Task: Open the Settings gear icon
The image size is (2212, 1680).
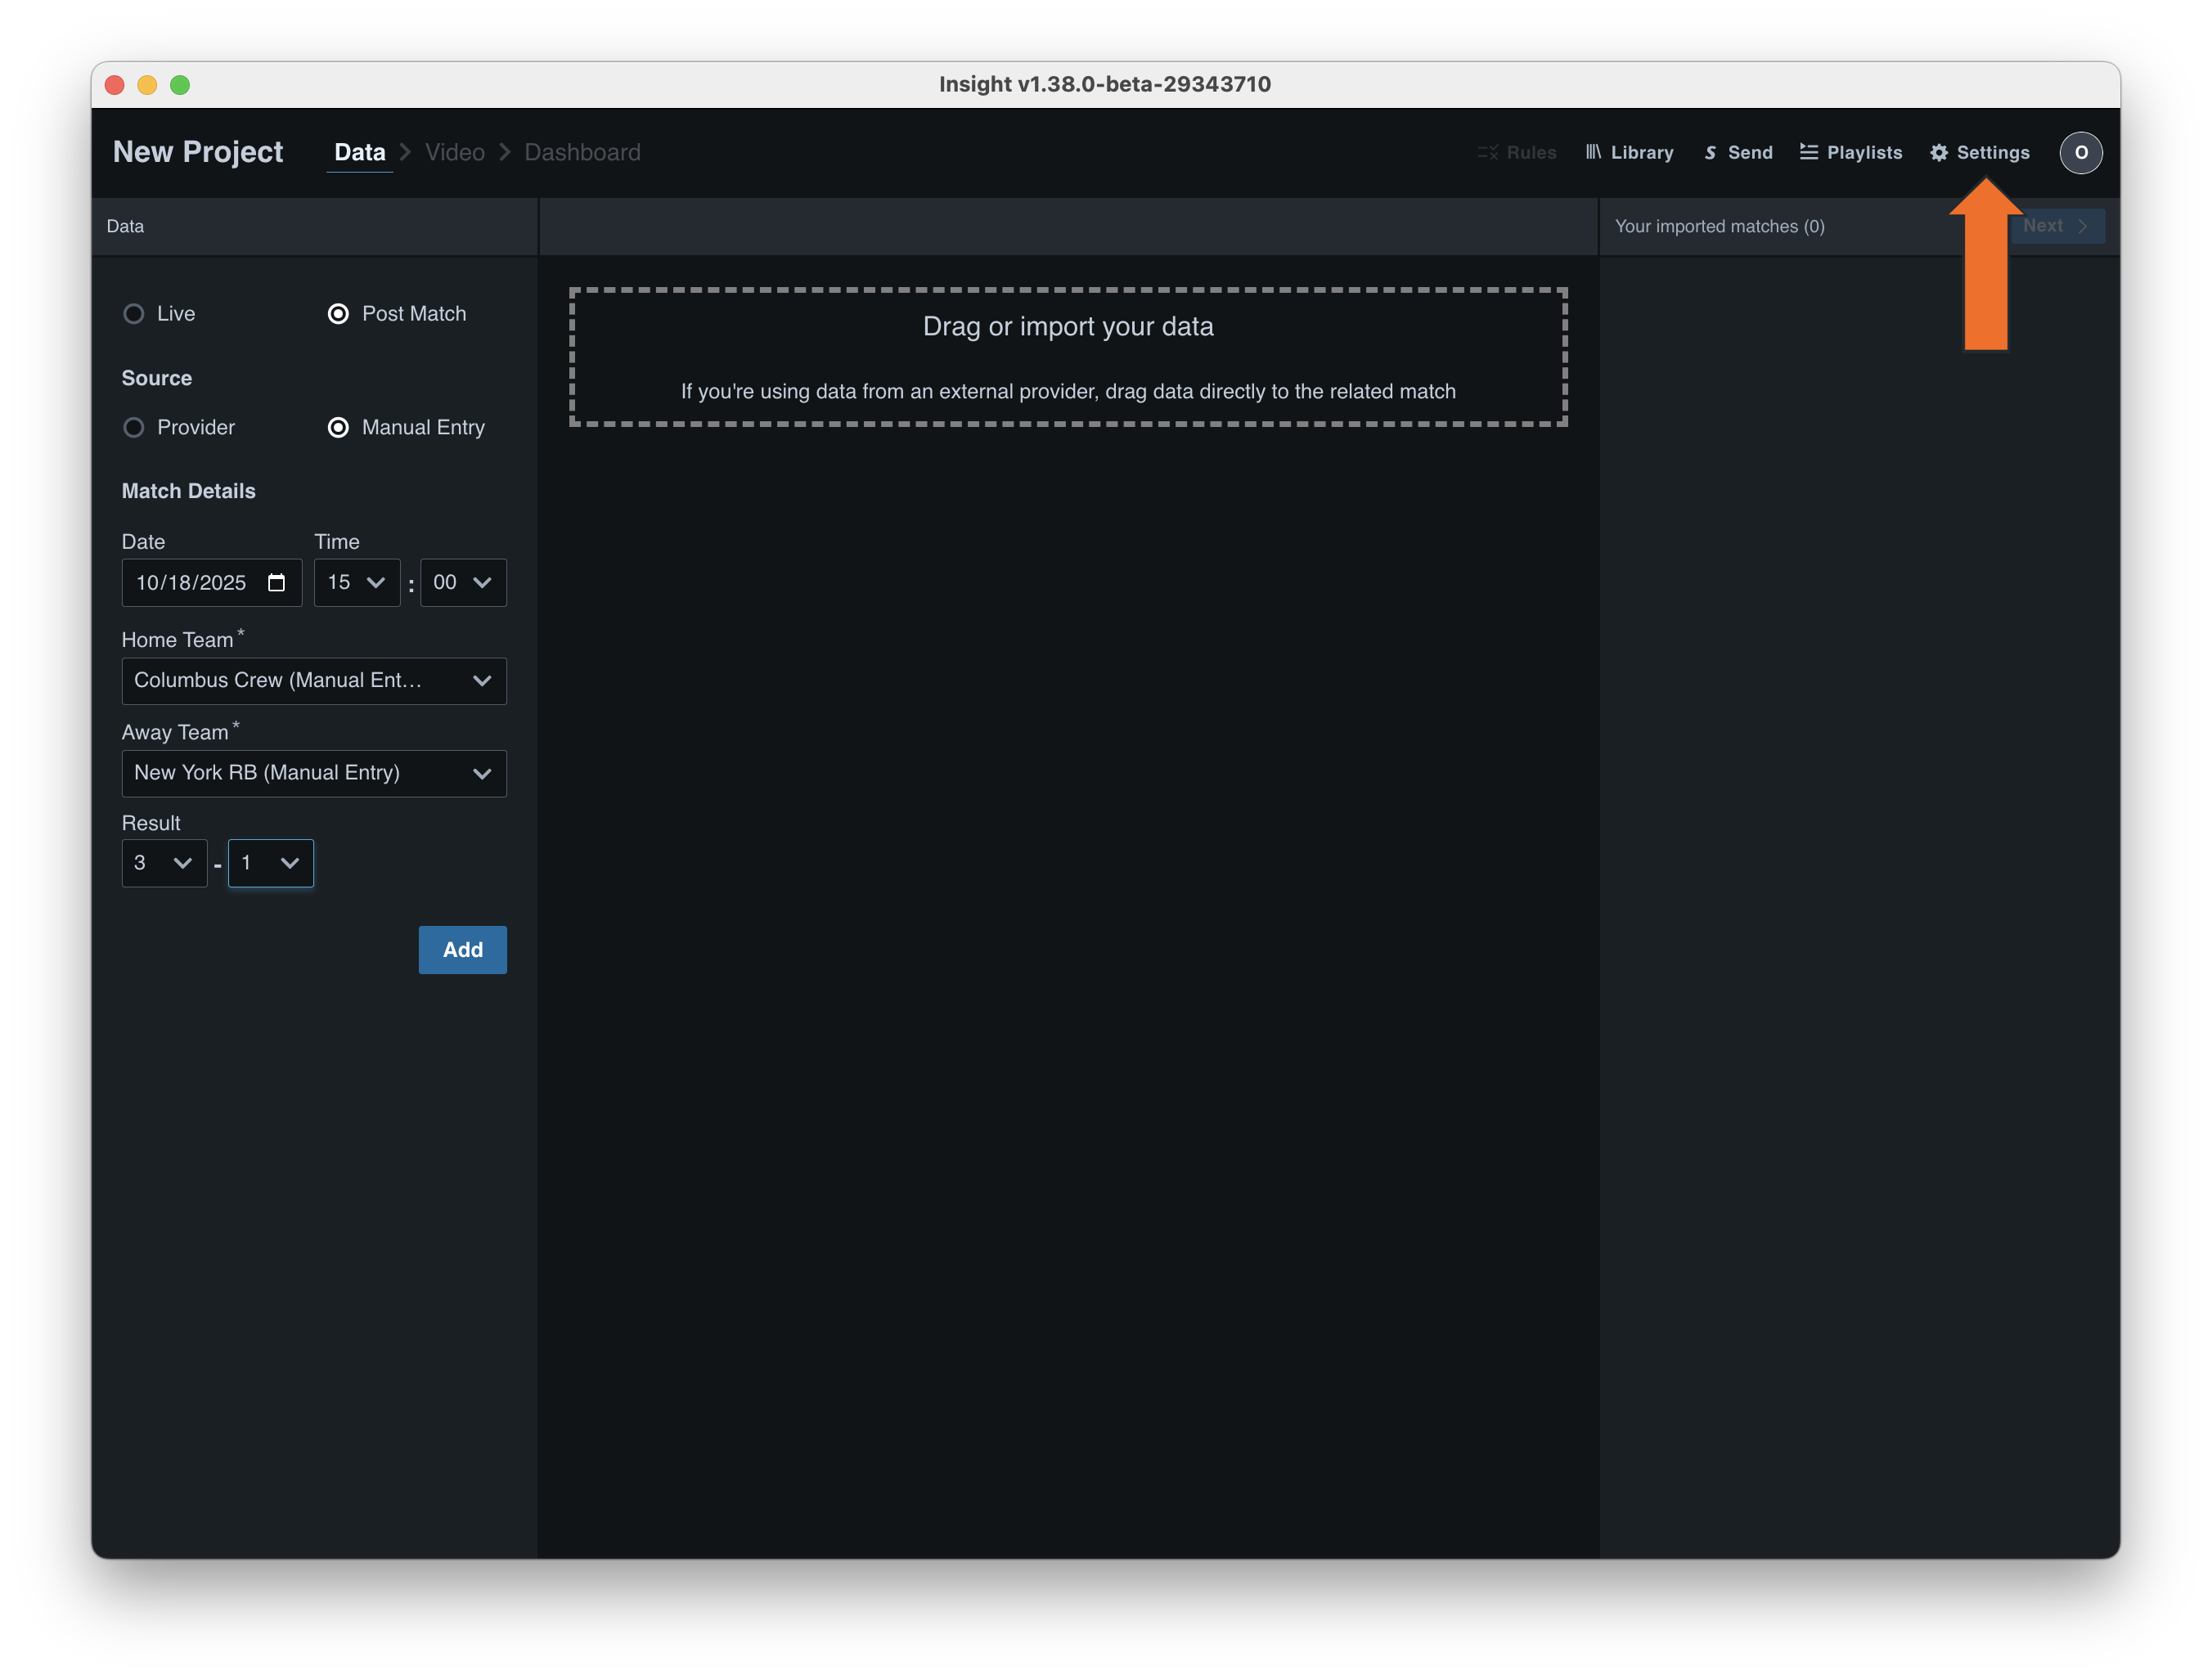Action: [x=1939, y=153]
